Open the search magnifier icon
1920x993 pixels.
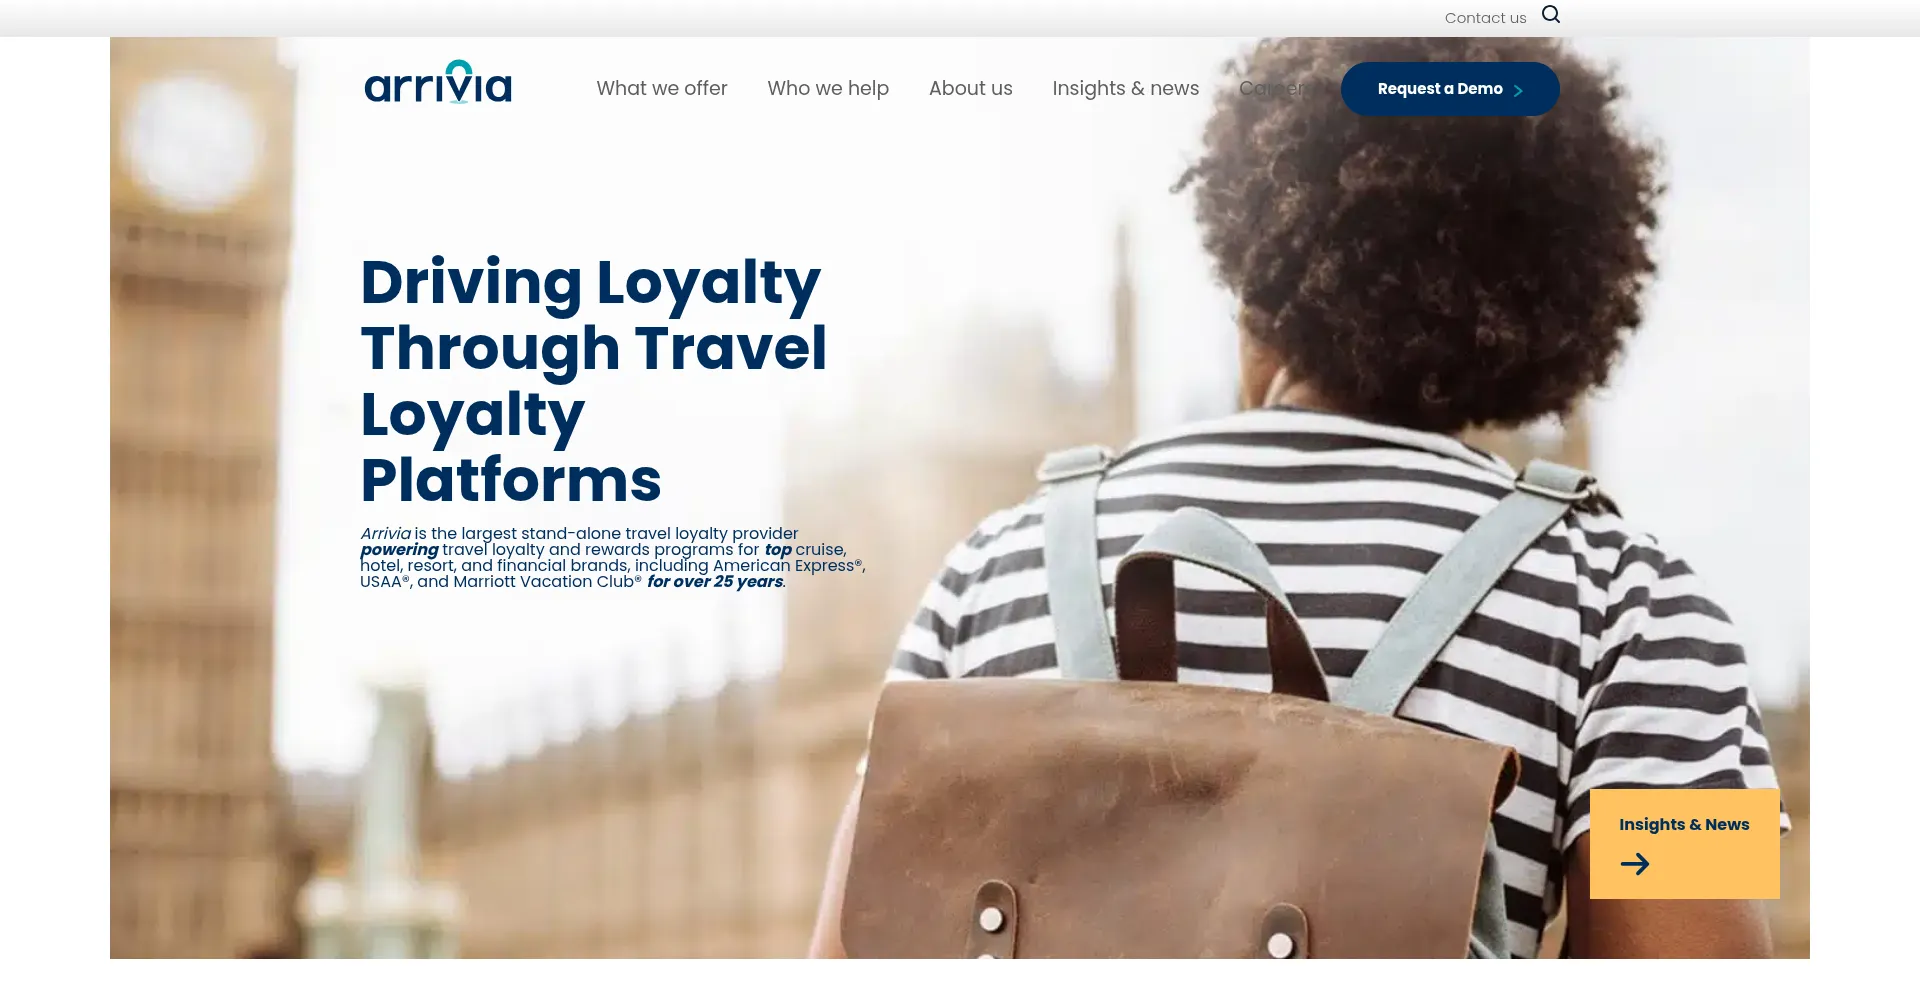(x=1551, y=15)
